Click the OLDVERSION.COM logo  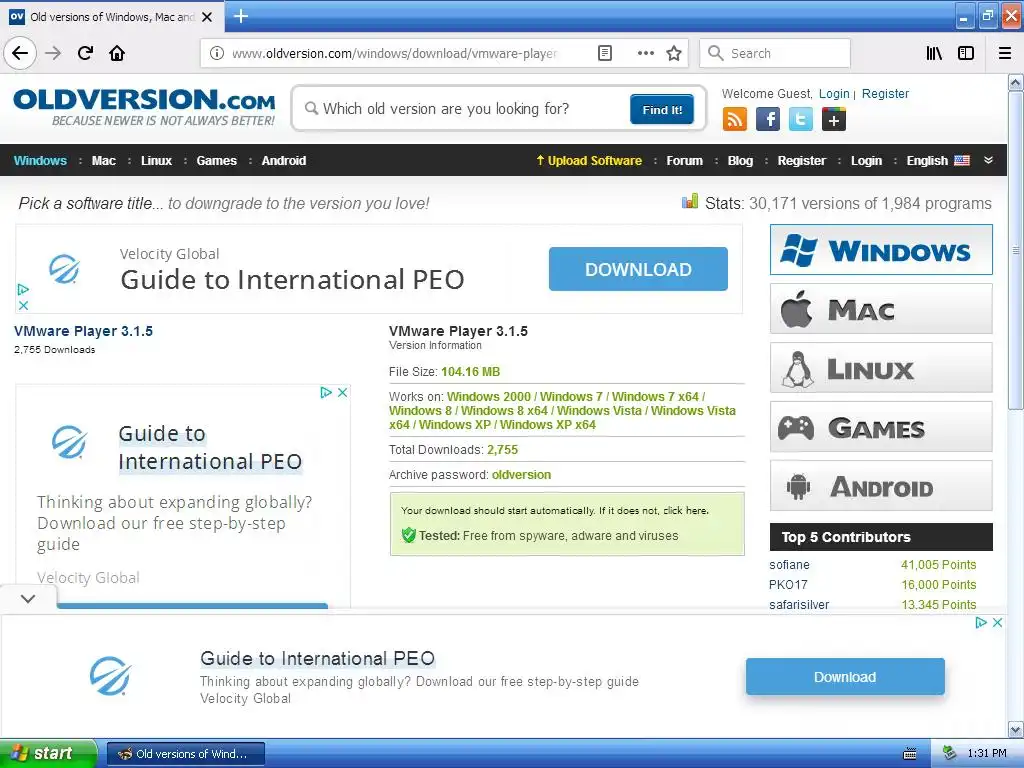pyautogui.click(x=144, y=107)
